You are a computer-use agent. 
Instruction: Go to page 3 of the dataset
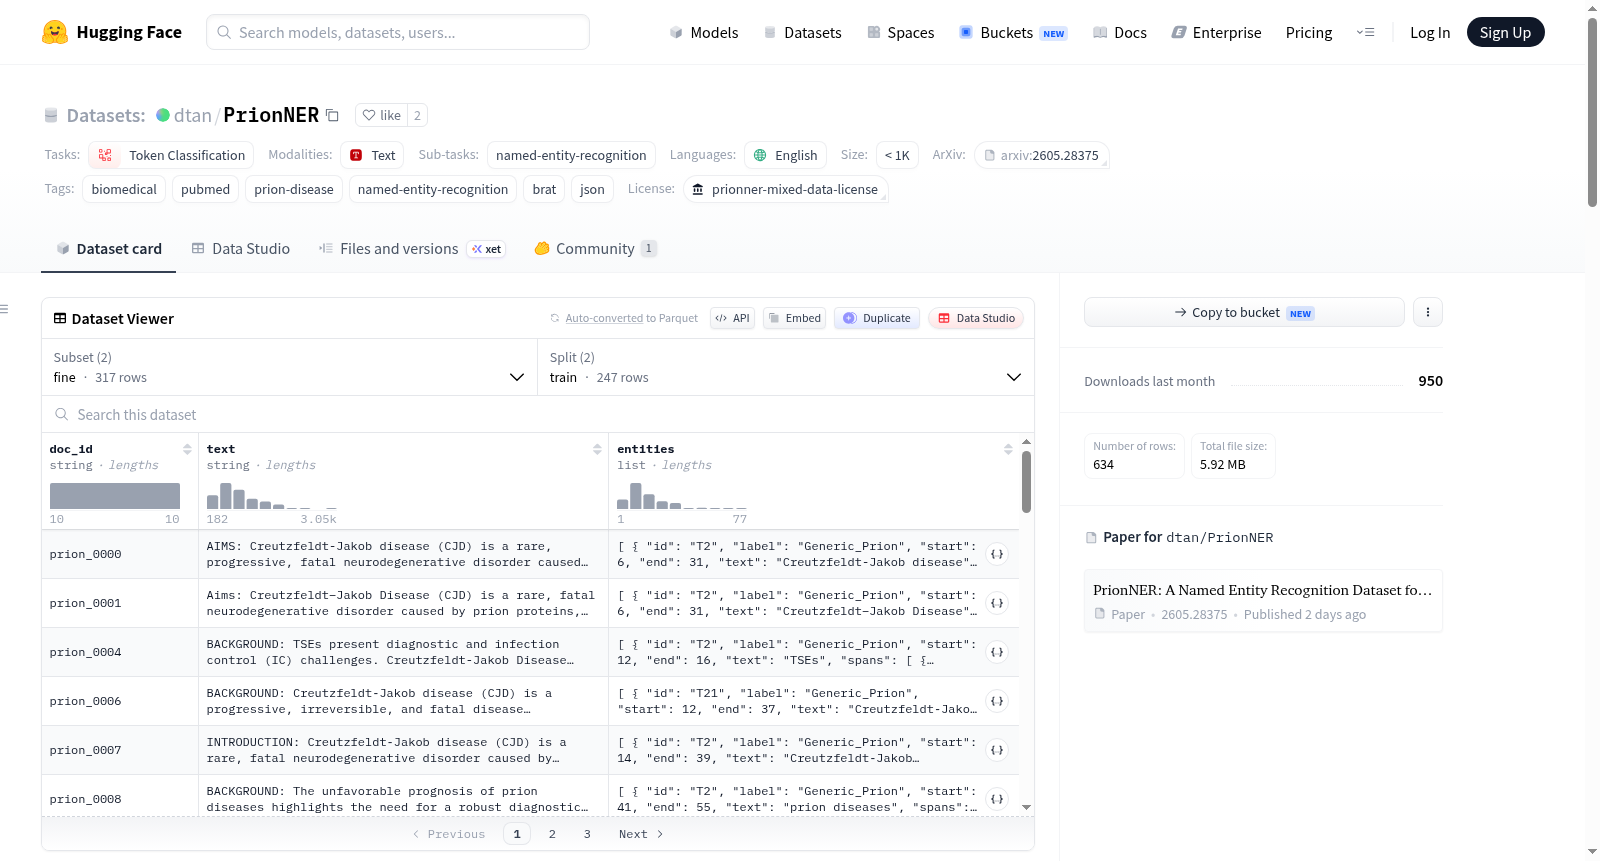(x=587, y=834)
